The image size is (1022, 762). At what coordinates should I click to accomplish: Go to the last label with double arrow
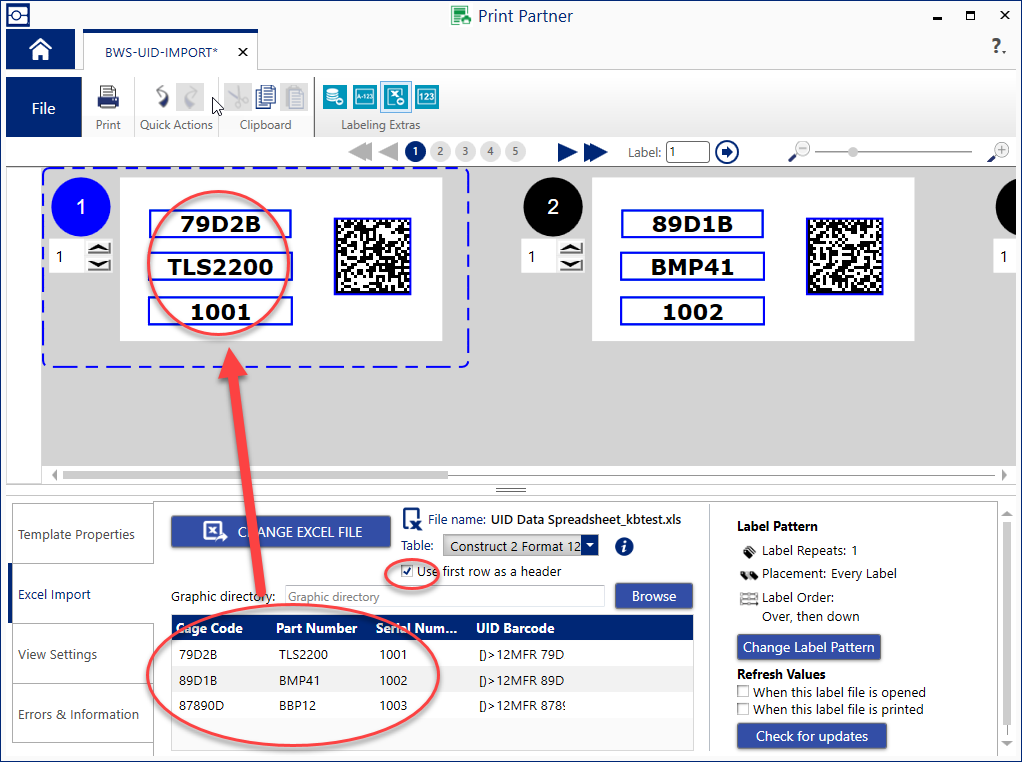point(596,152)
